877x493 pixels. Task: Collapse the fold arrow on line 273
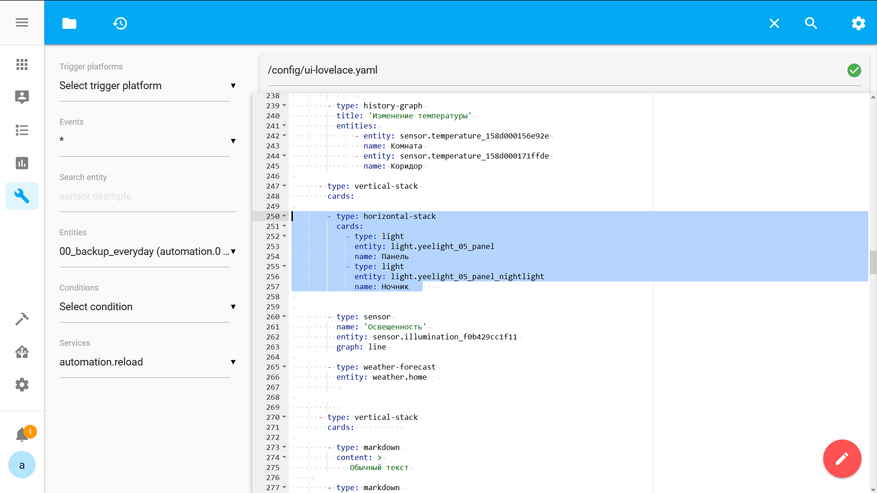tap(284, 447)
